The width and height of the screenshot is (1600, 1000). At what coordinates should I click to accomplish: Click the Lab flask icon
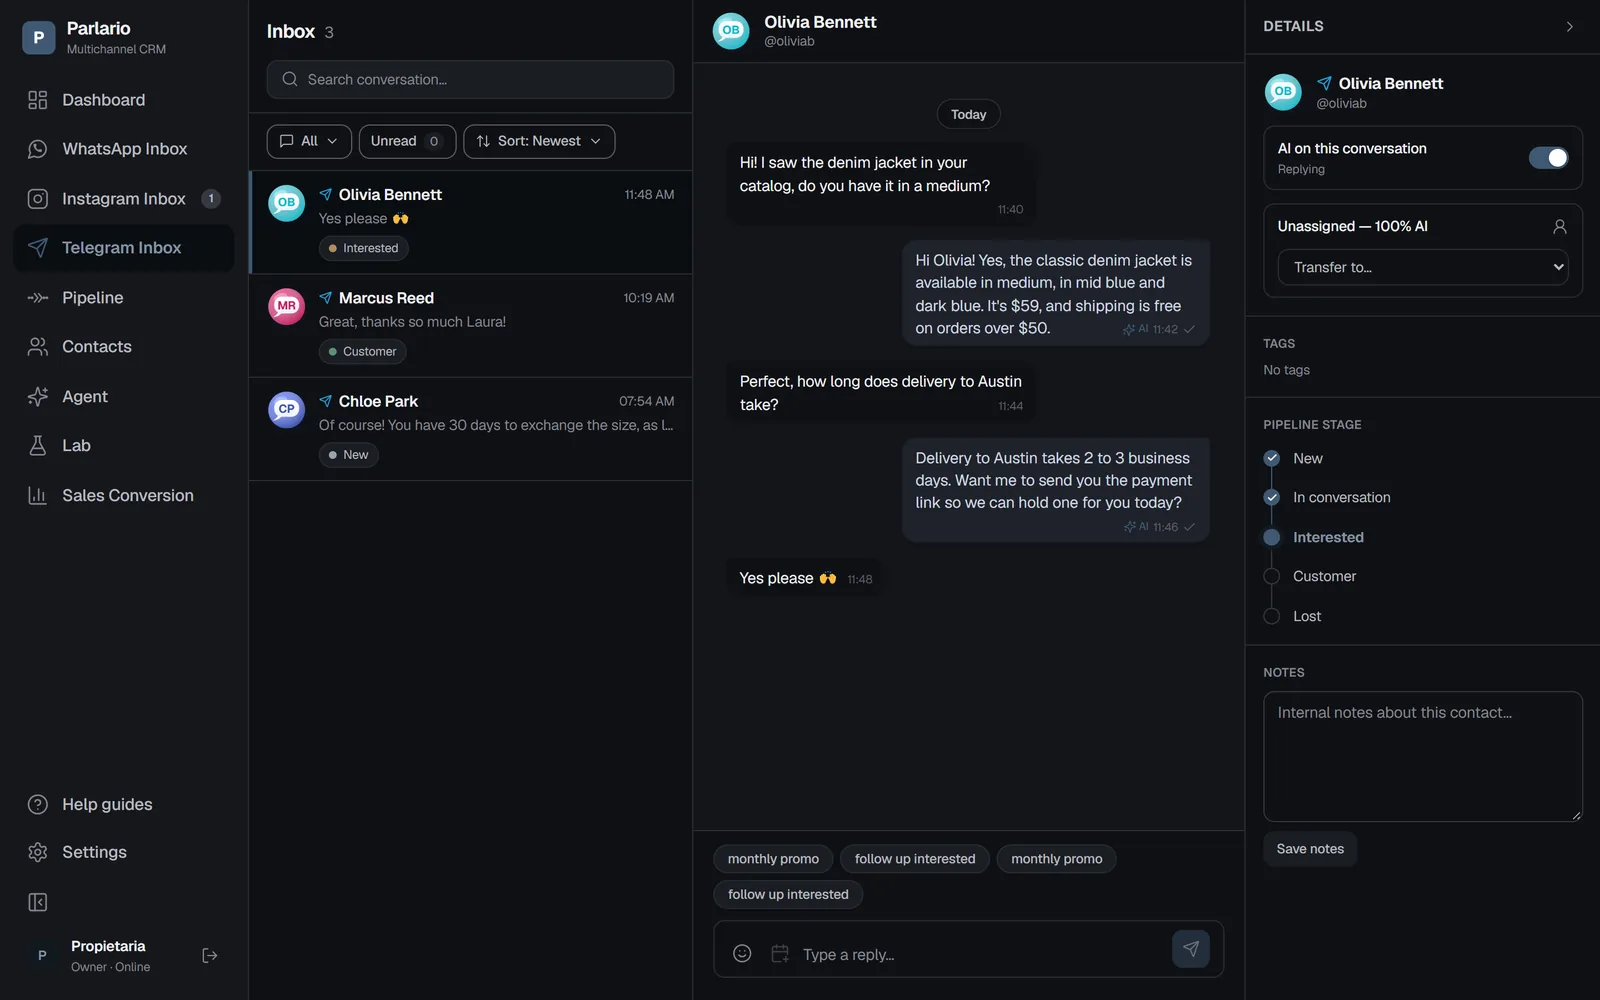38,446
